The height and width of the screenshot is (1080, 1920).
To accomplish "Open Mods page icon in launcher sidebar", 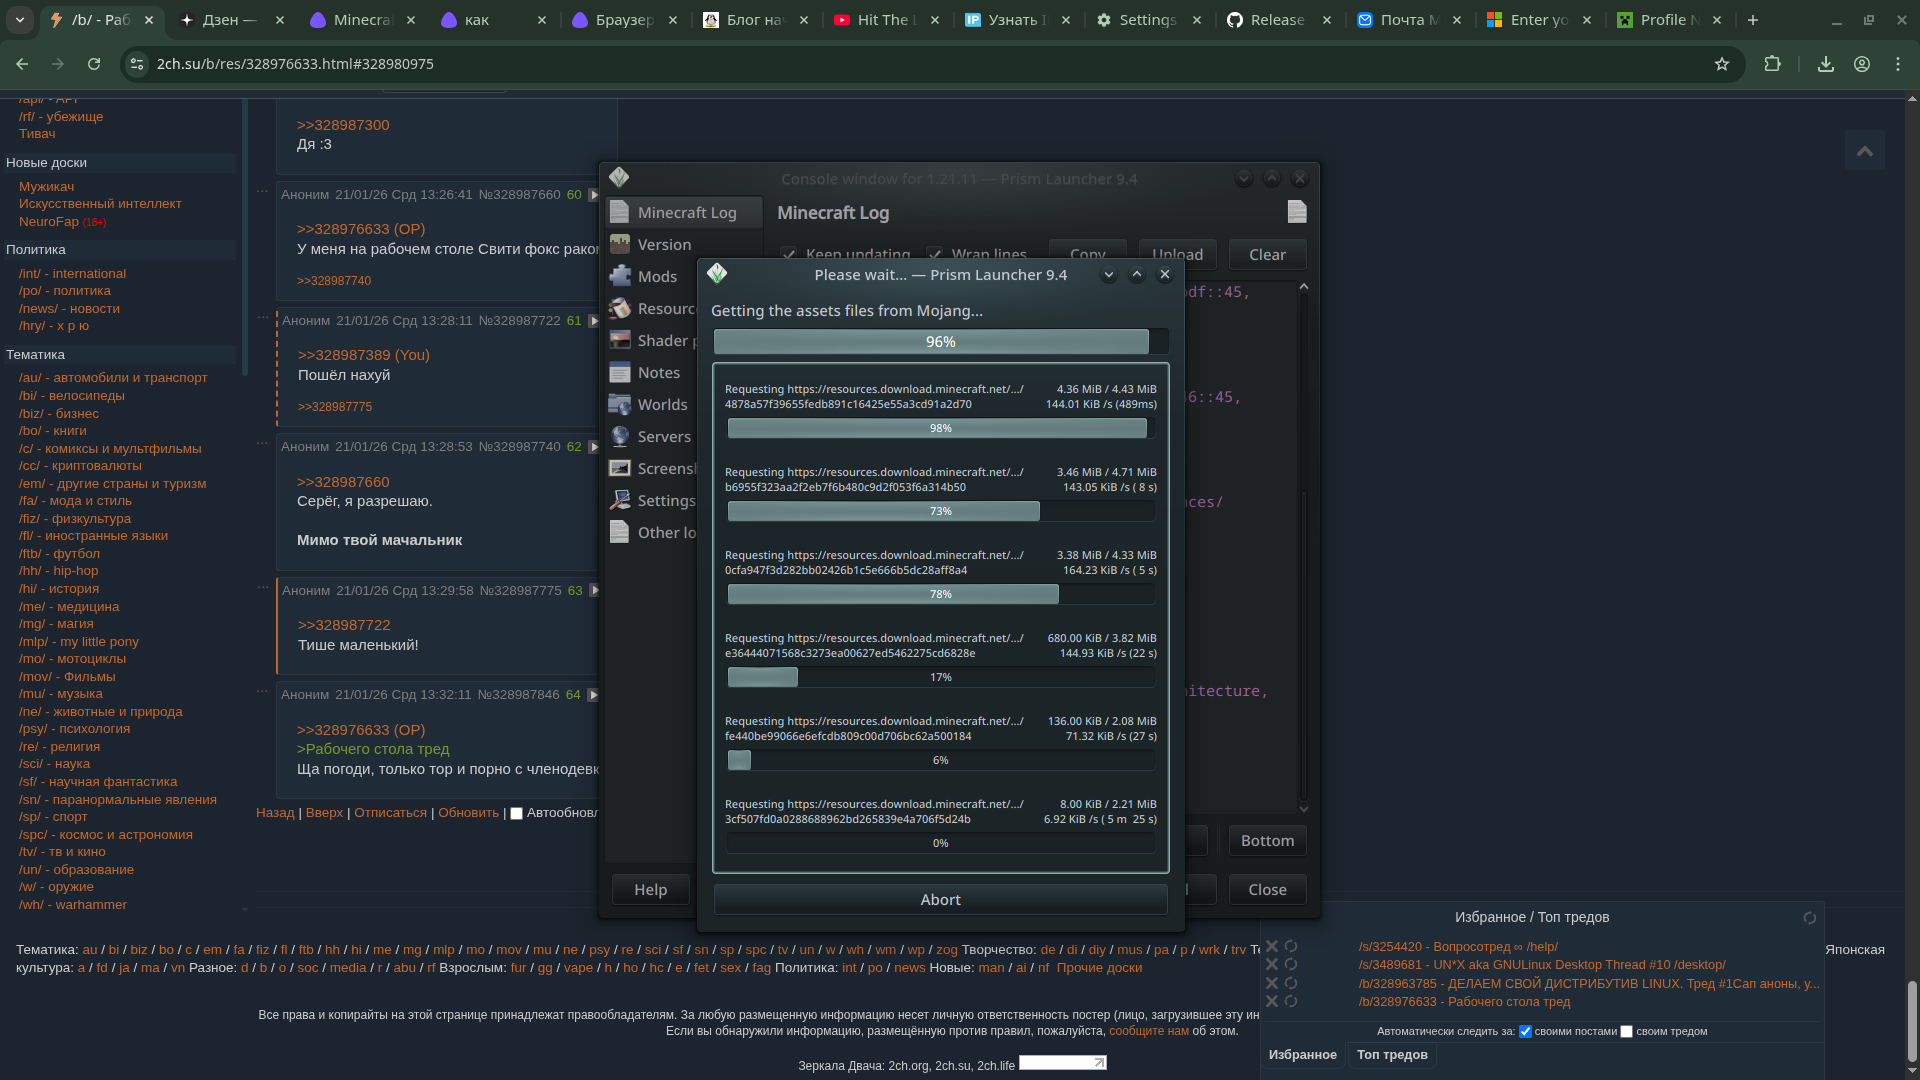I will click(x=621, y=277).
